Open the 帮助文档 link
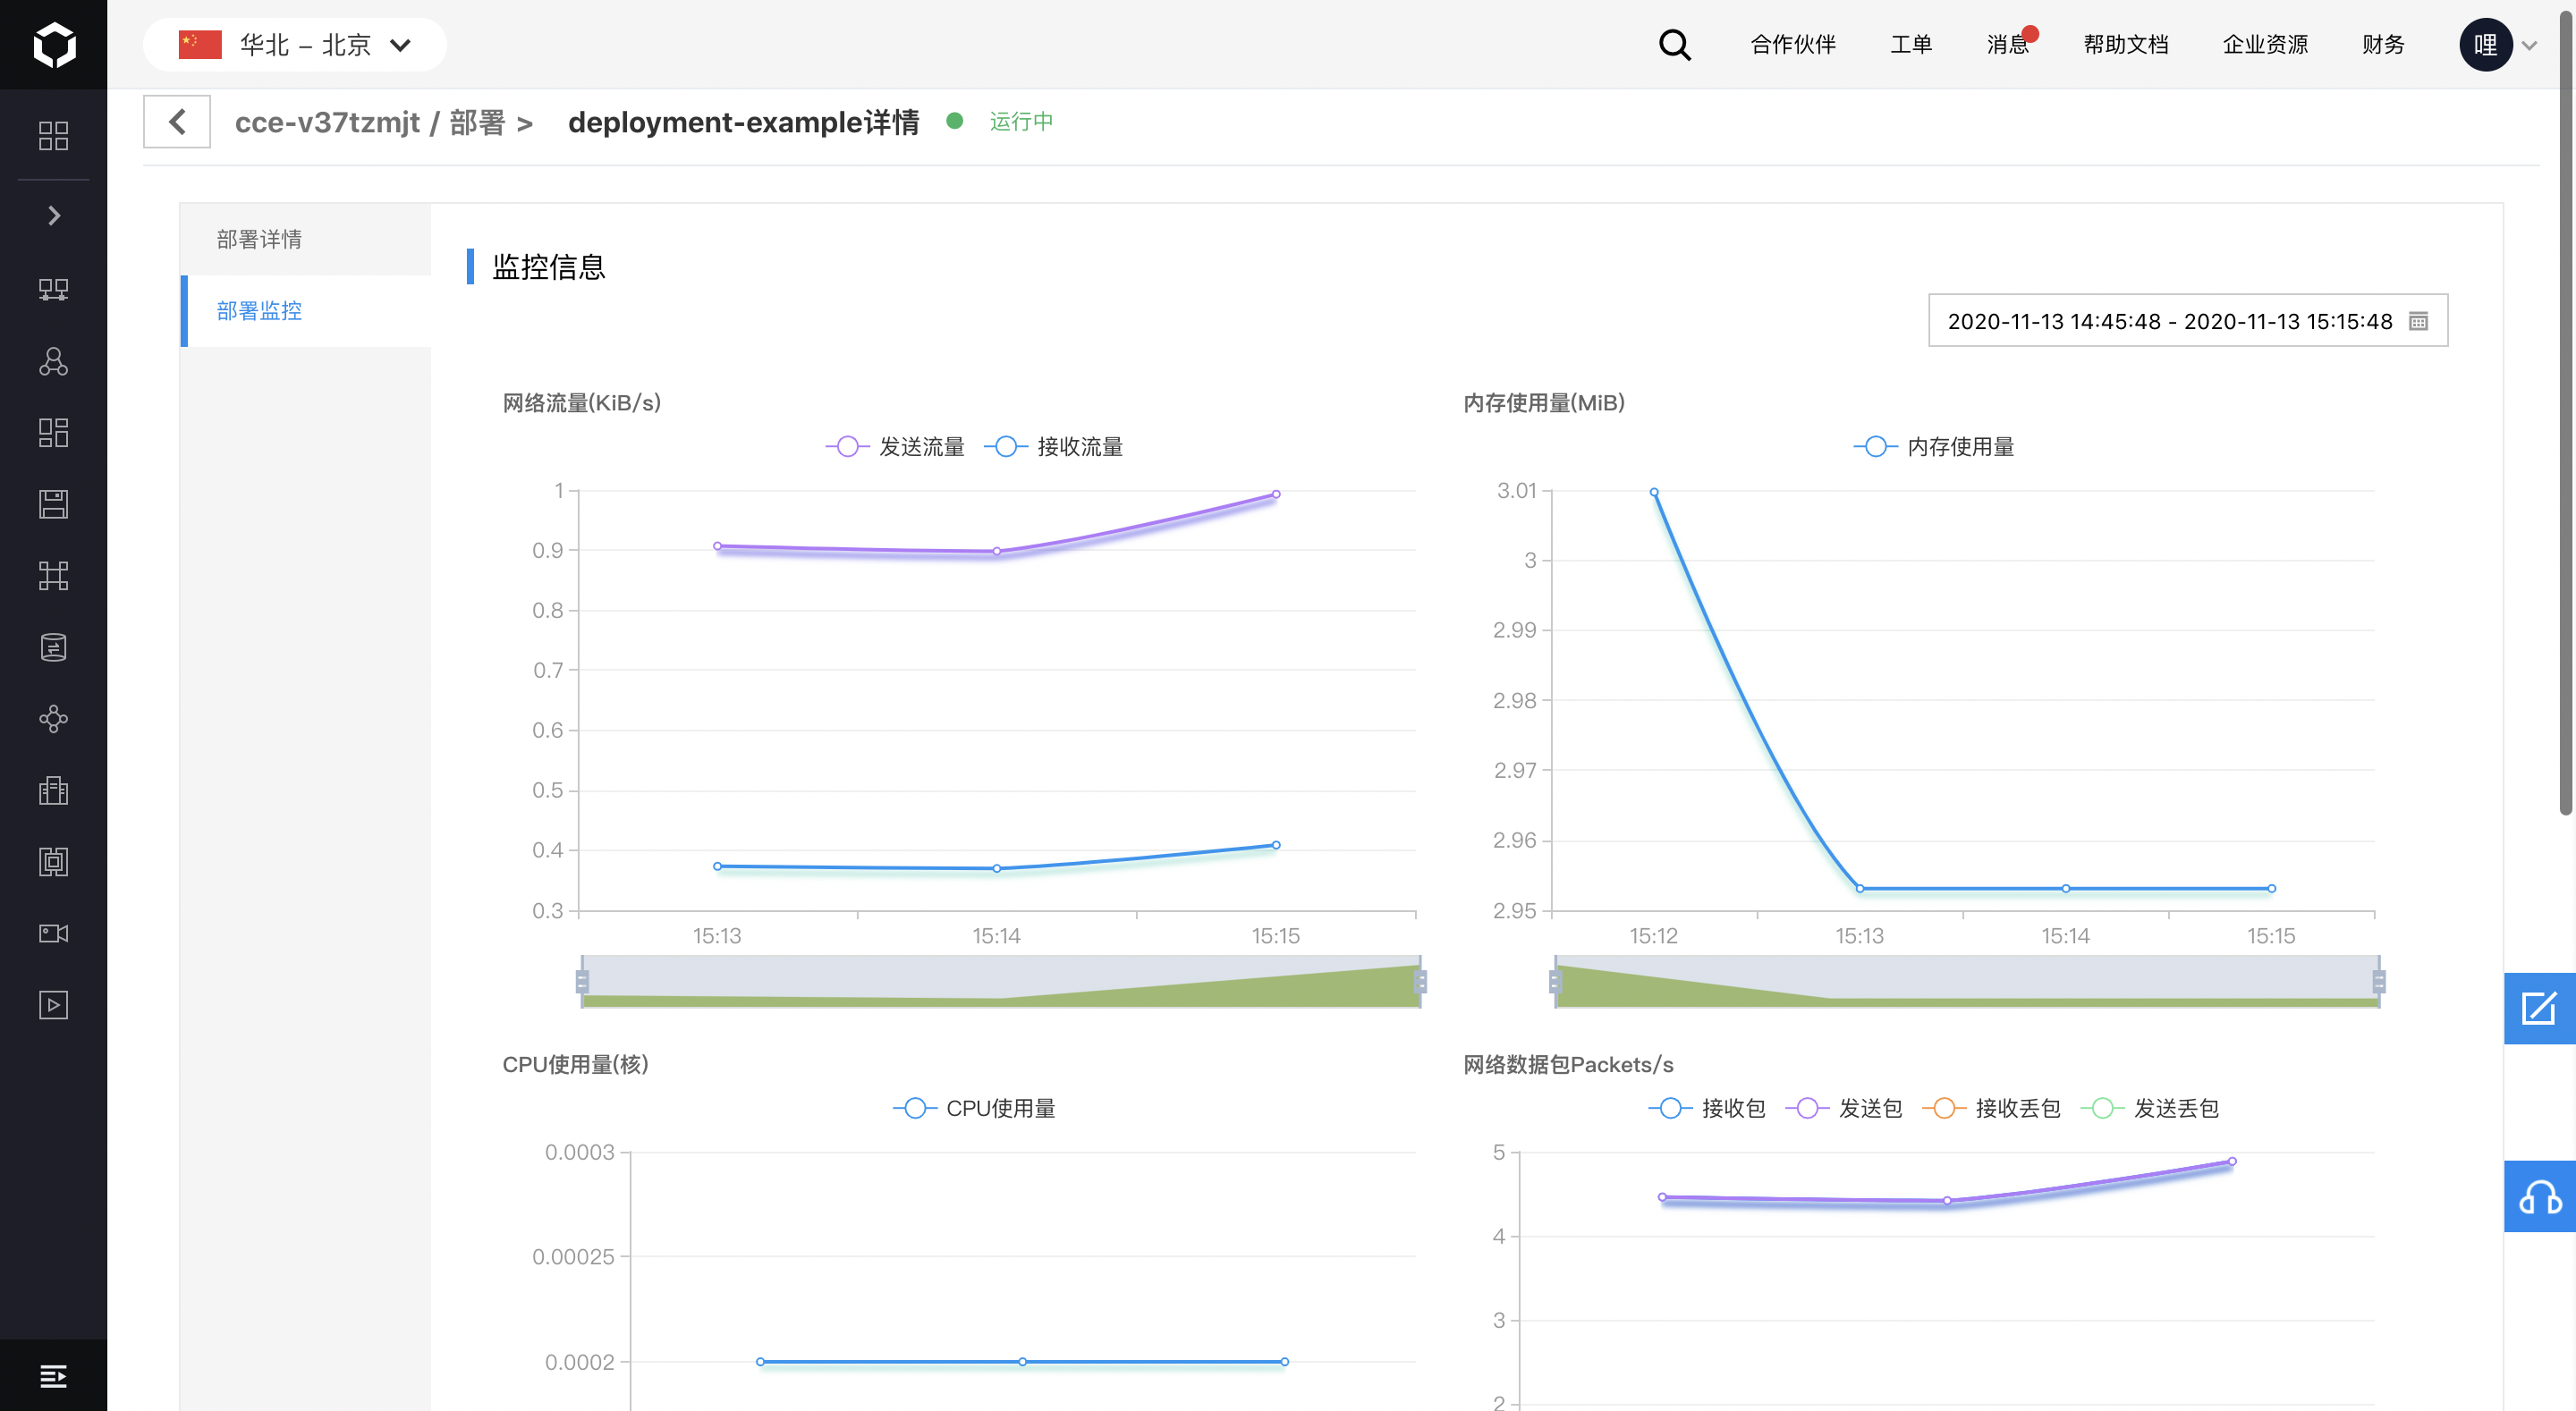 pos(2126,45)
